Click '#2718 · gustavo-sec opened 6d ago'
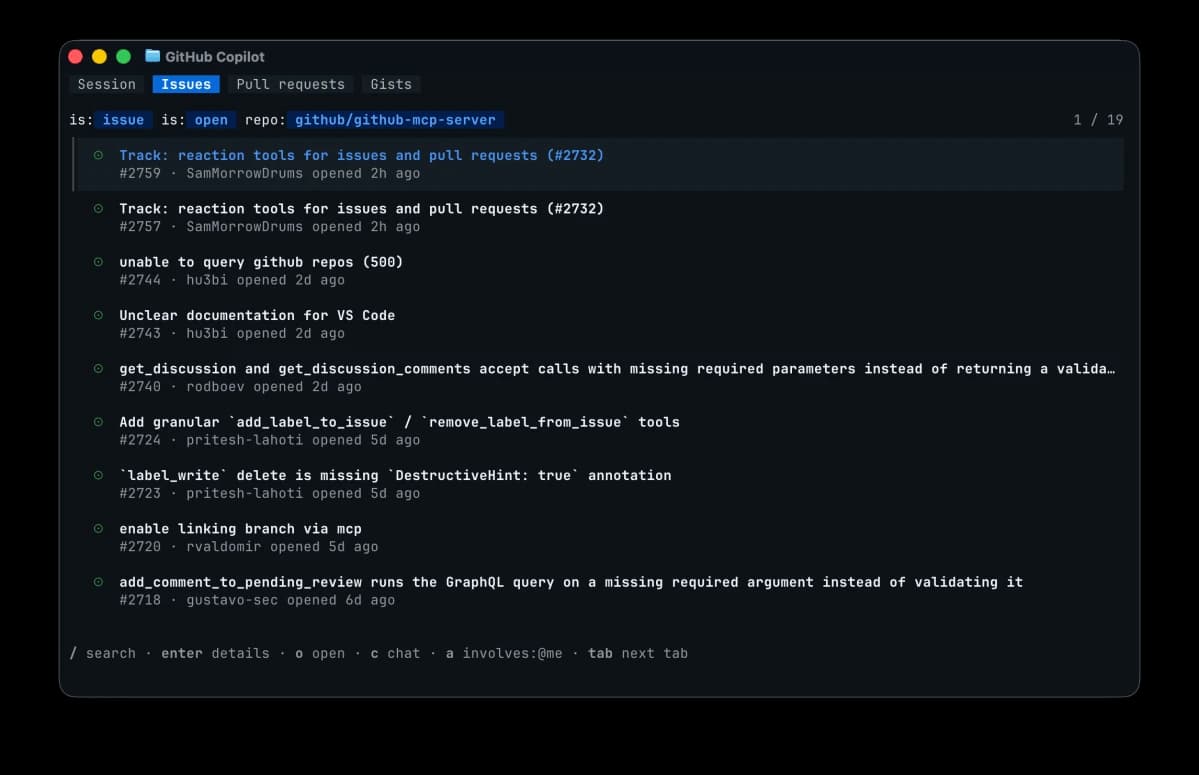This screenshot has height=775, width=1199. pos(257,600)
